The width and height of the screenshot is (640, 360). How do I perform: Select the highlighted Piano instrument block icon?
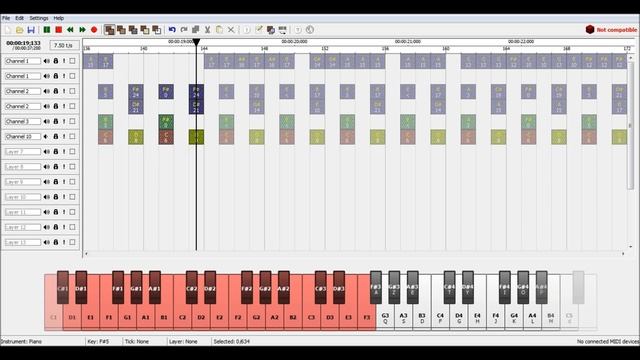[109, 30]
